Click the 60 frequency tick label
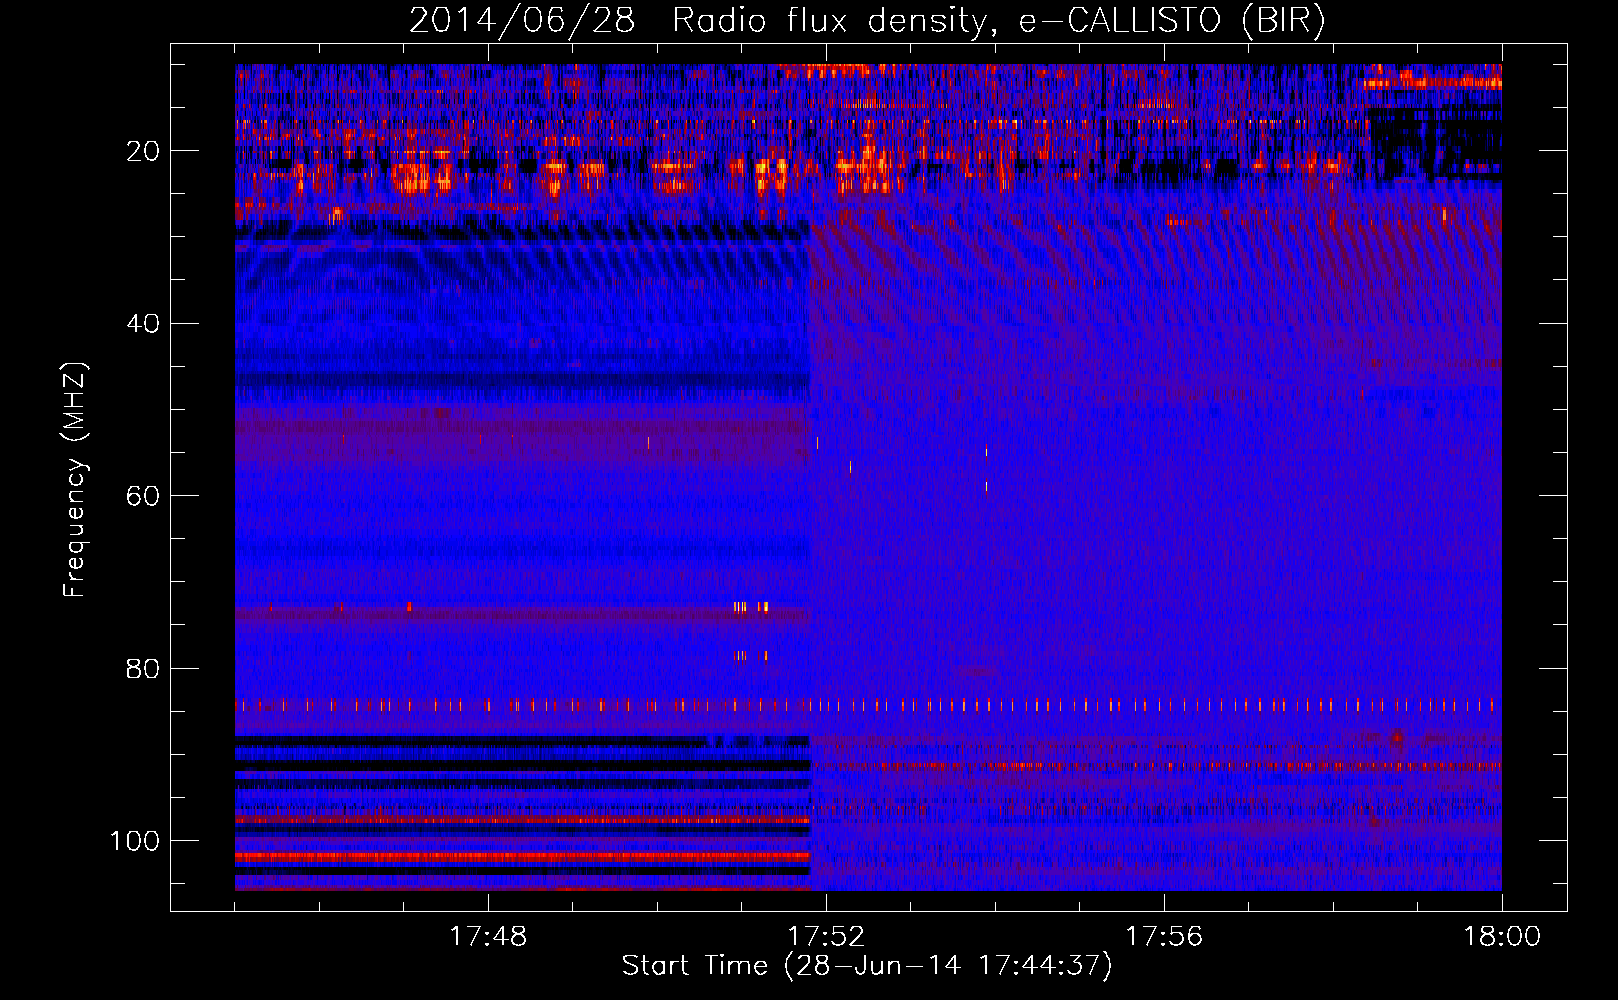1618x1000 pixels. 143,496
